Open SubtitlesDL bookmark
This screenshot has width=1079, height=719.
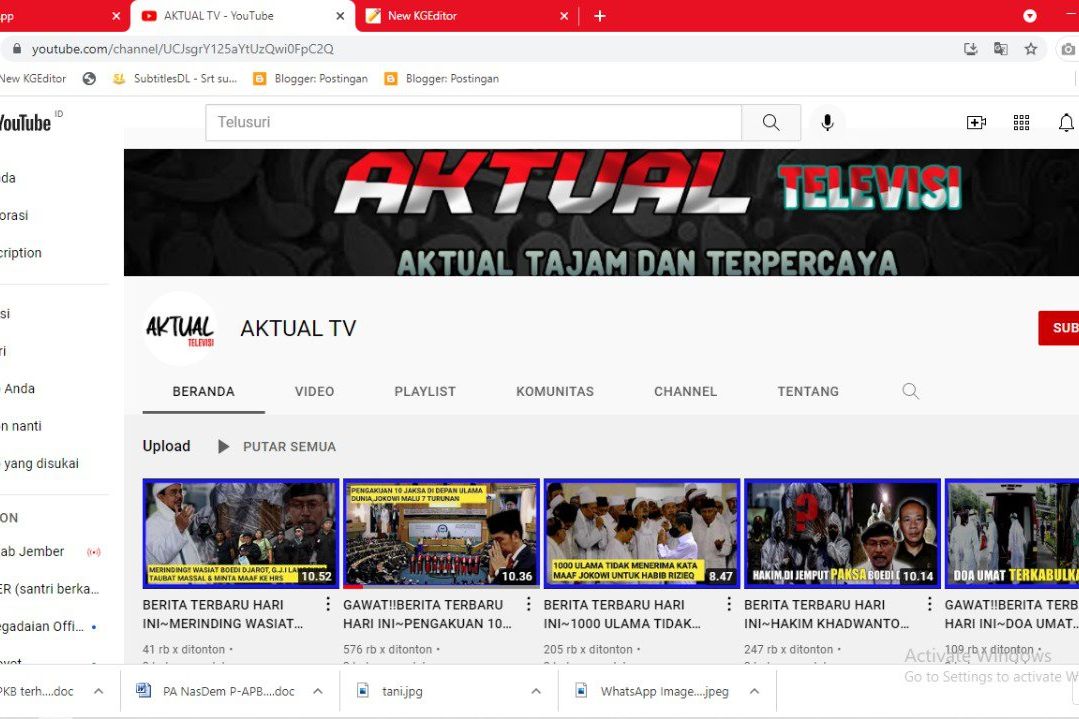coord(176,78)
